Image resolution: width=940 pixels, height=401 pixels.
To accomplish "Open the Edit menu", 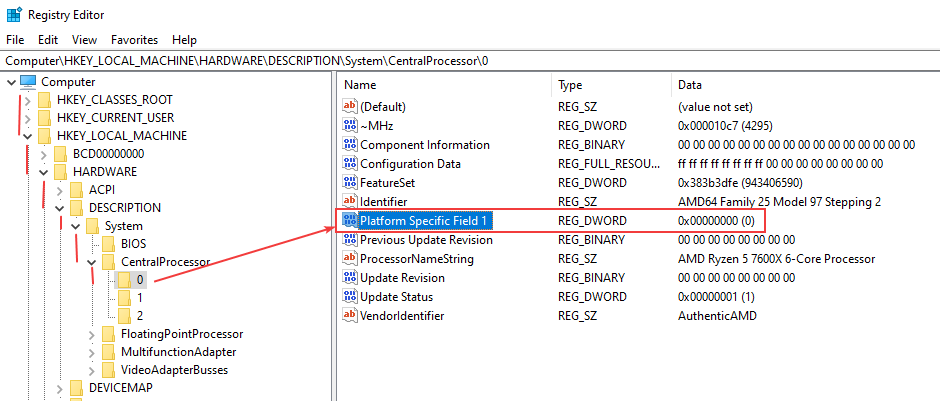I will 48,40.
